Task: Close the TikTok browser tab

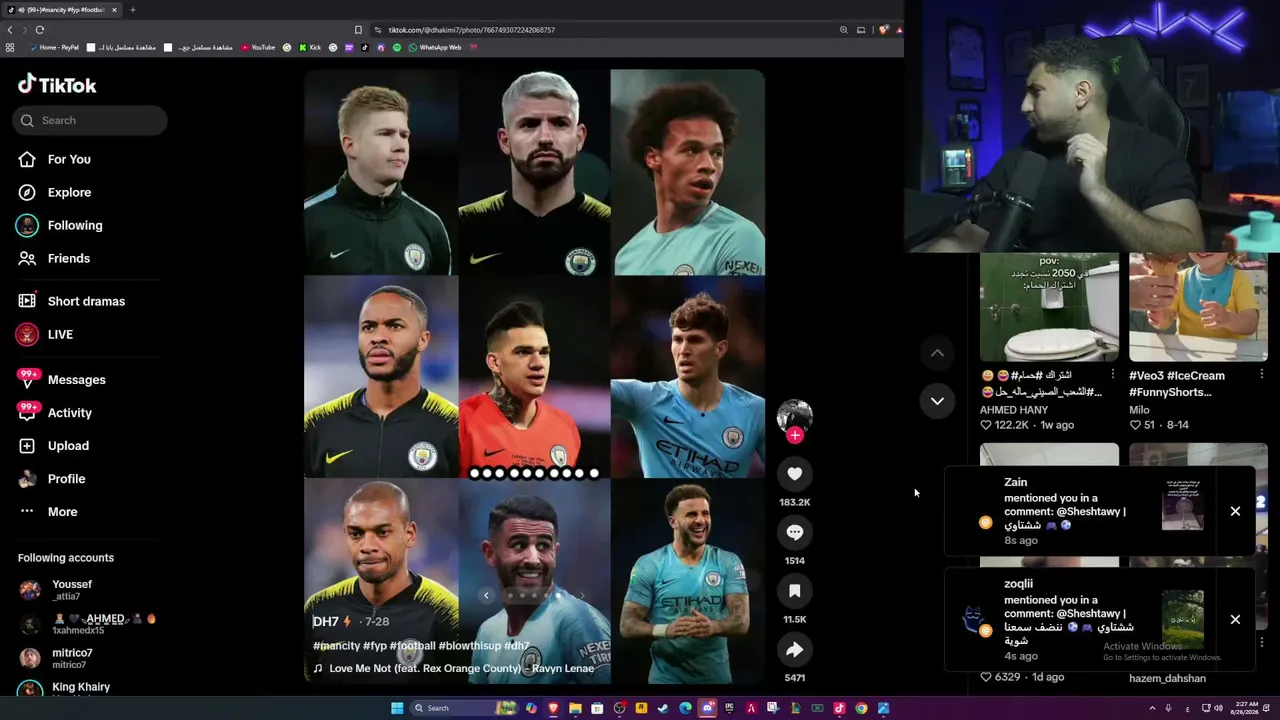Action: [x=114, y=10]
